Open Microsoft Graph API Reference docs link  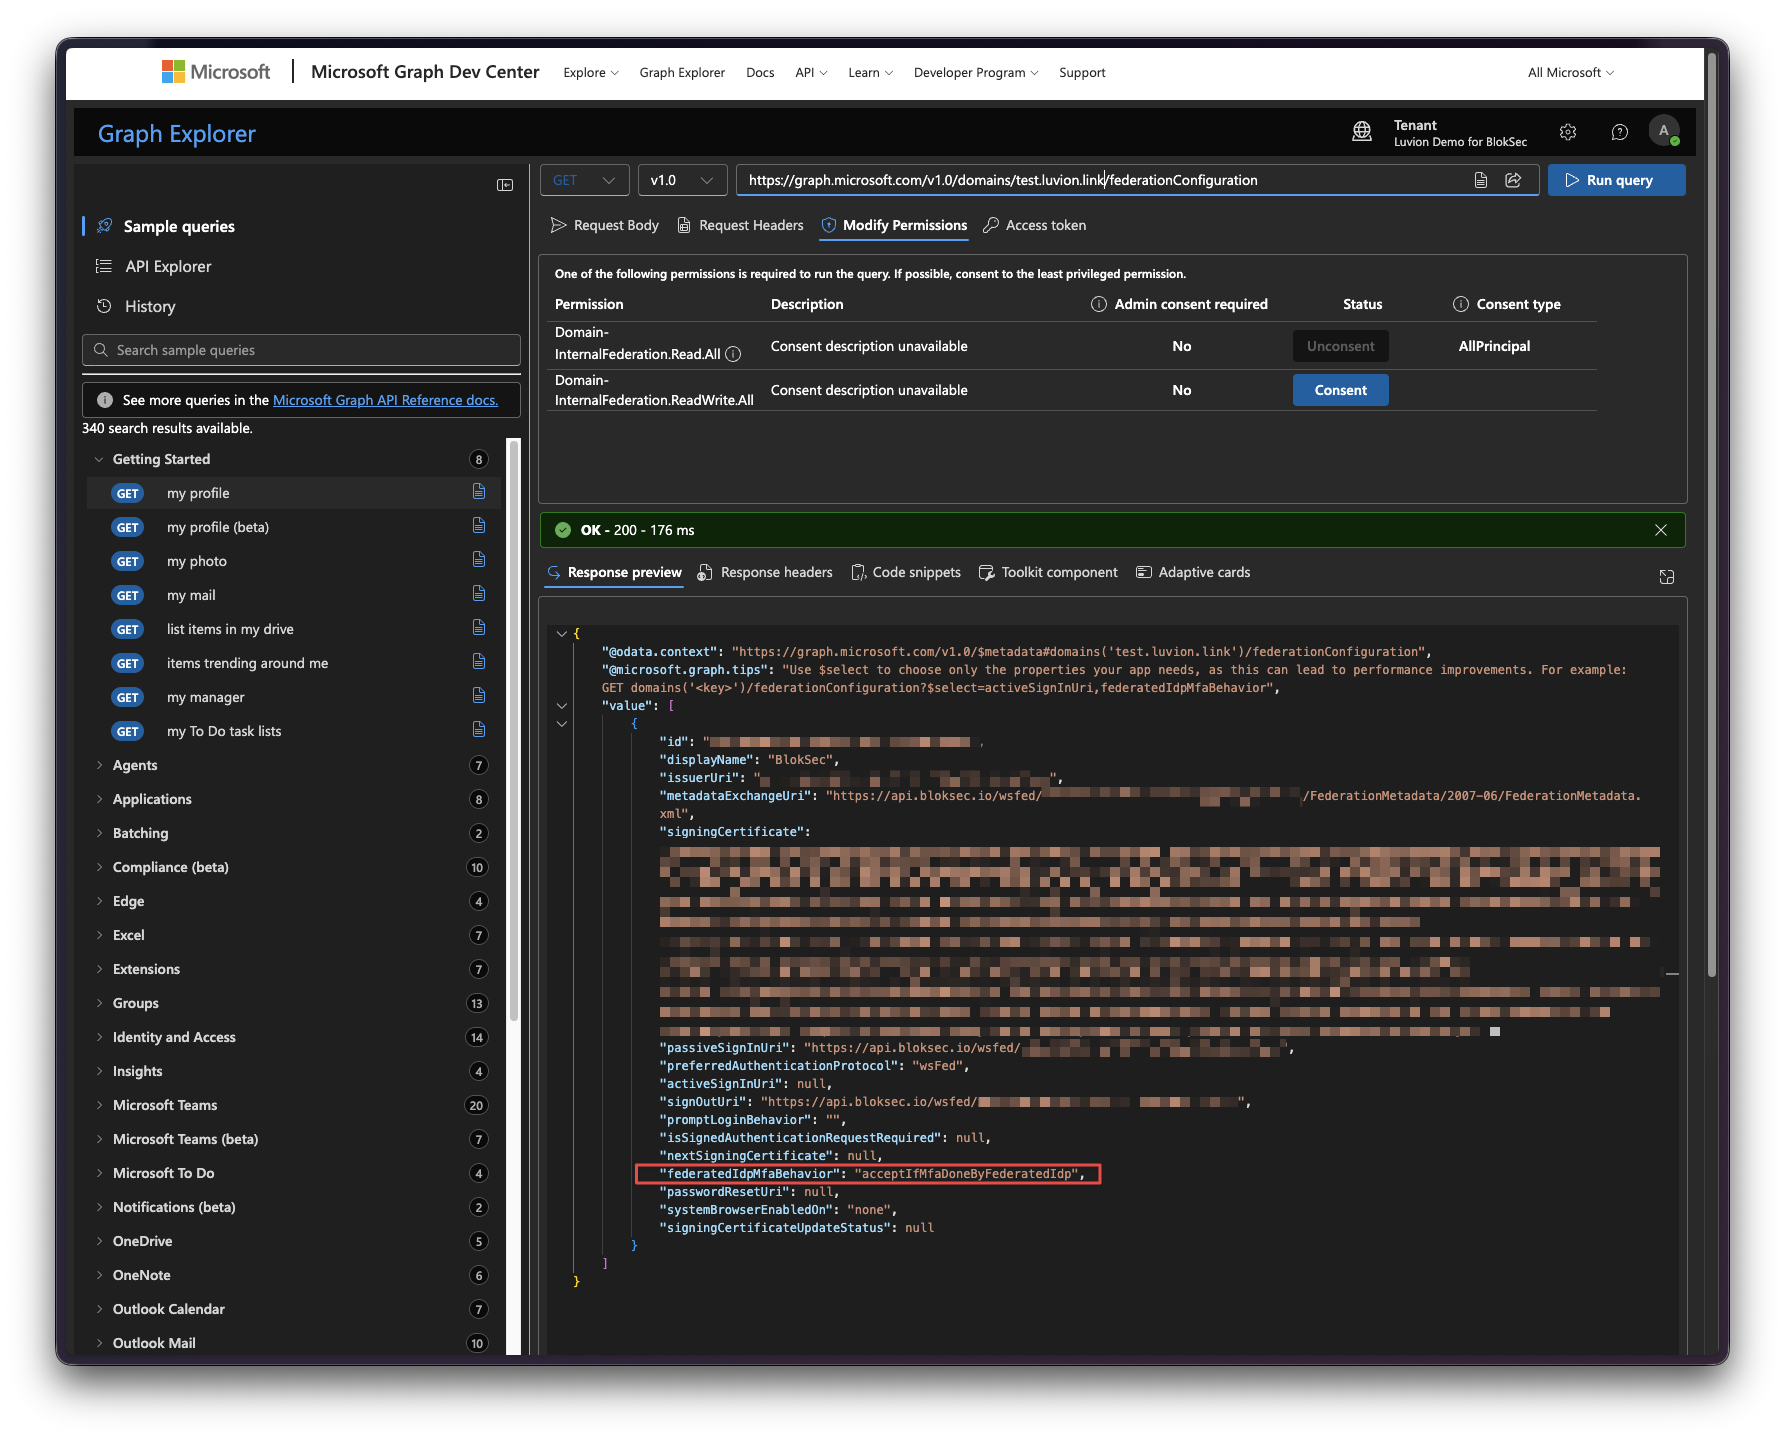click(x=385, y=400)
